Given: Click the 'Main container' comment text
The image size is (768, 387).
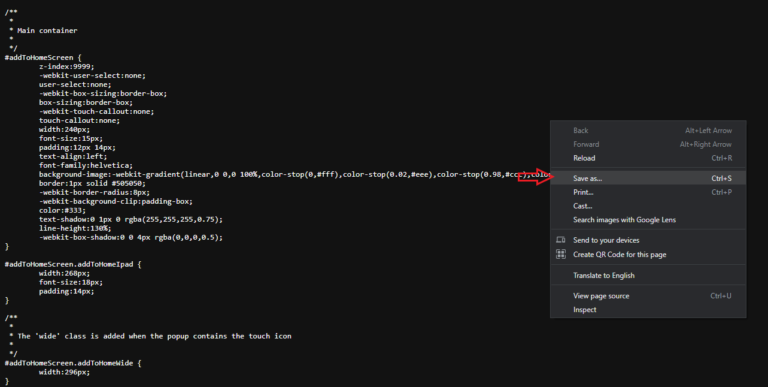Looking at the screenshot, I should tap(48, 30).
